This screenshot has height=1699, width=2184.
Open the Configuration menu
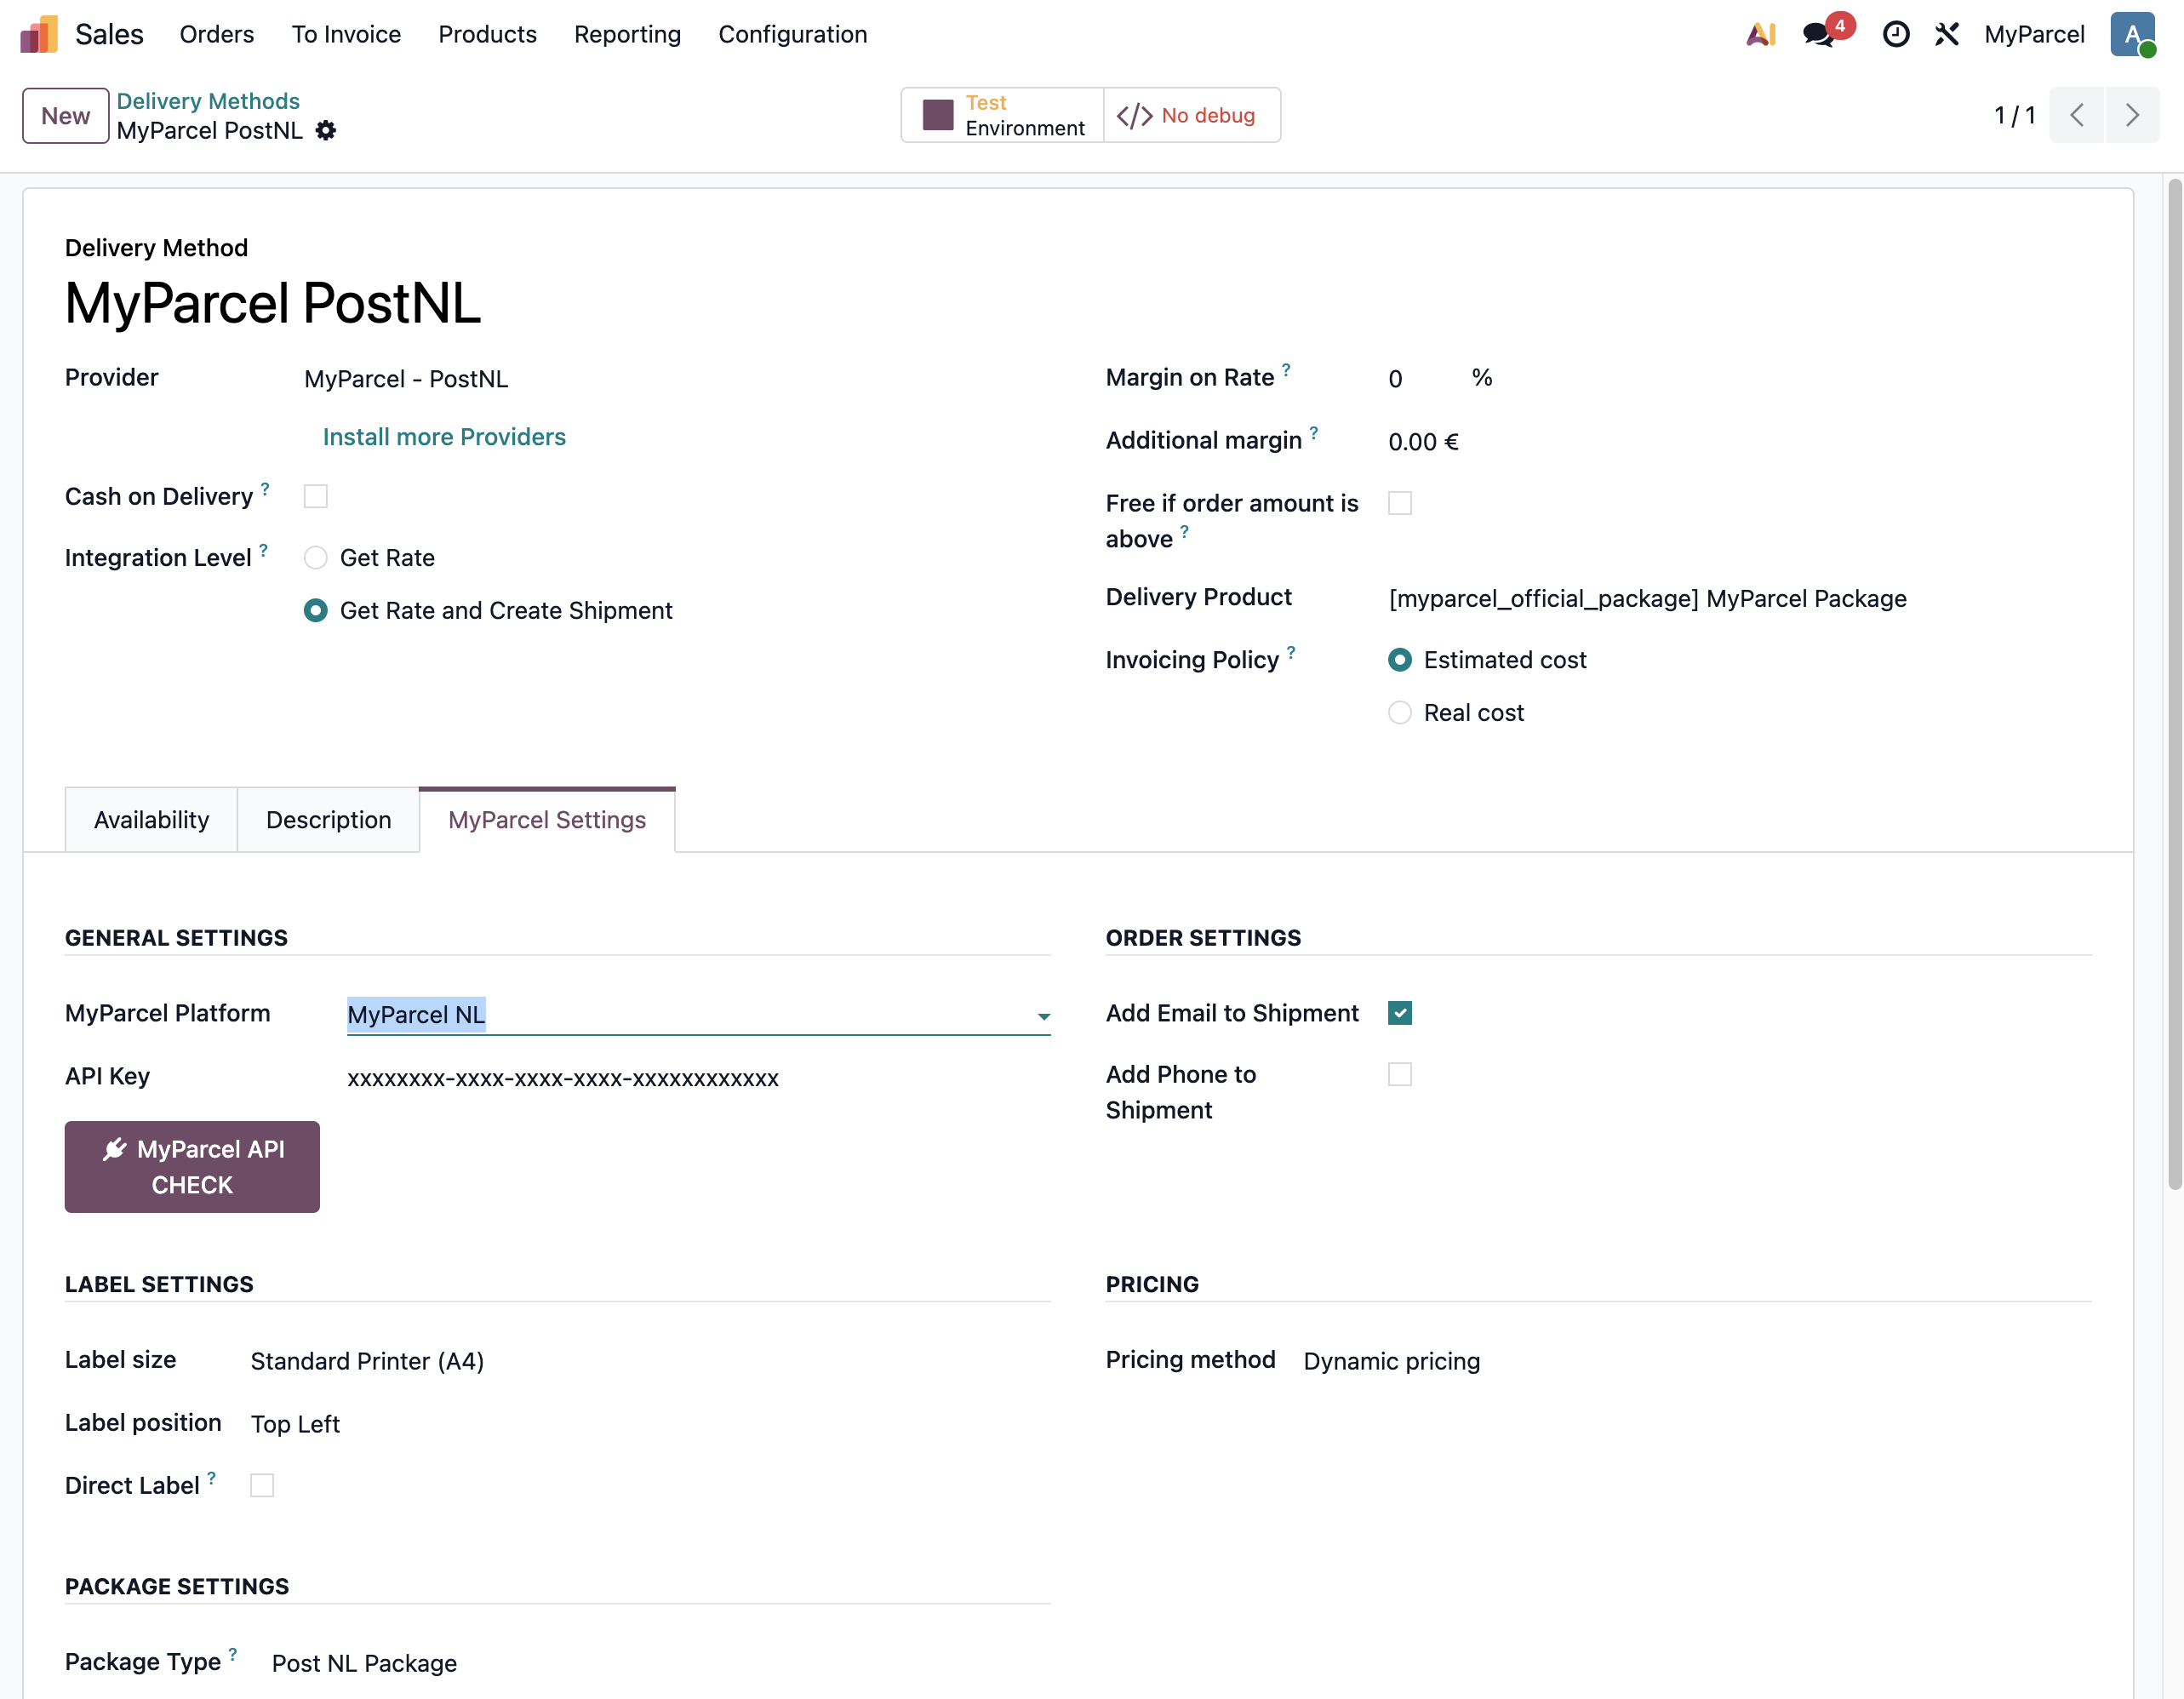click(792, 35)
